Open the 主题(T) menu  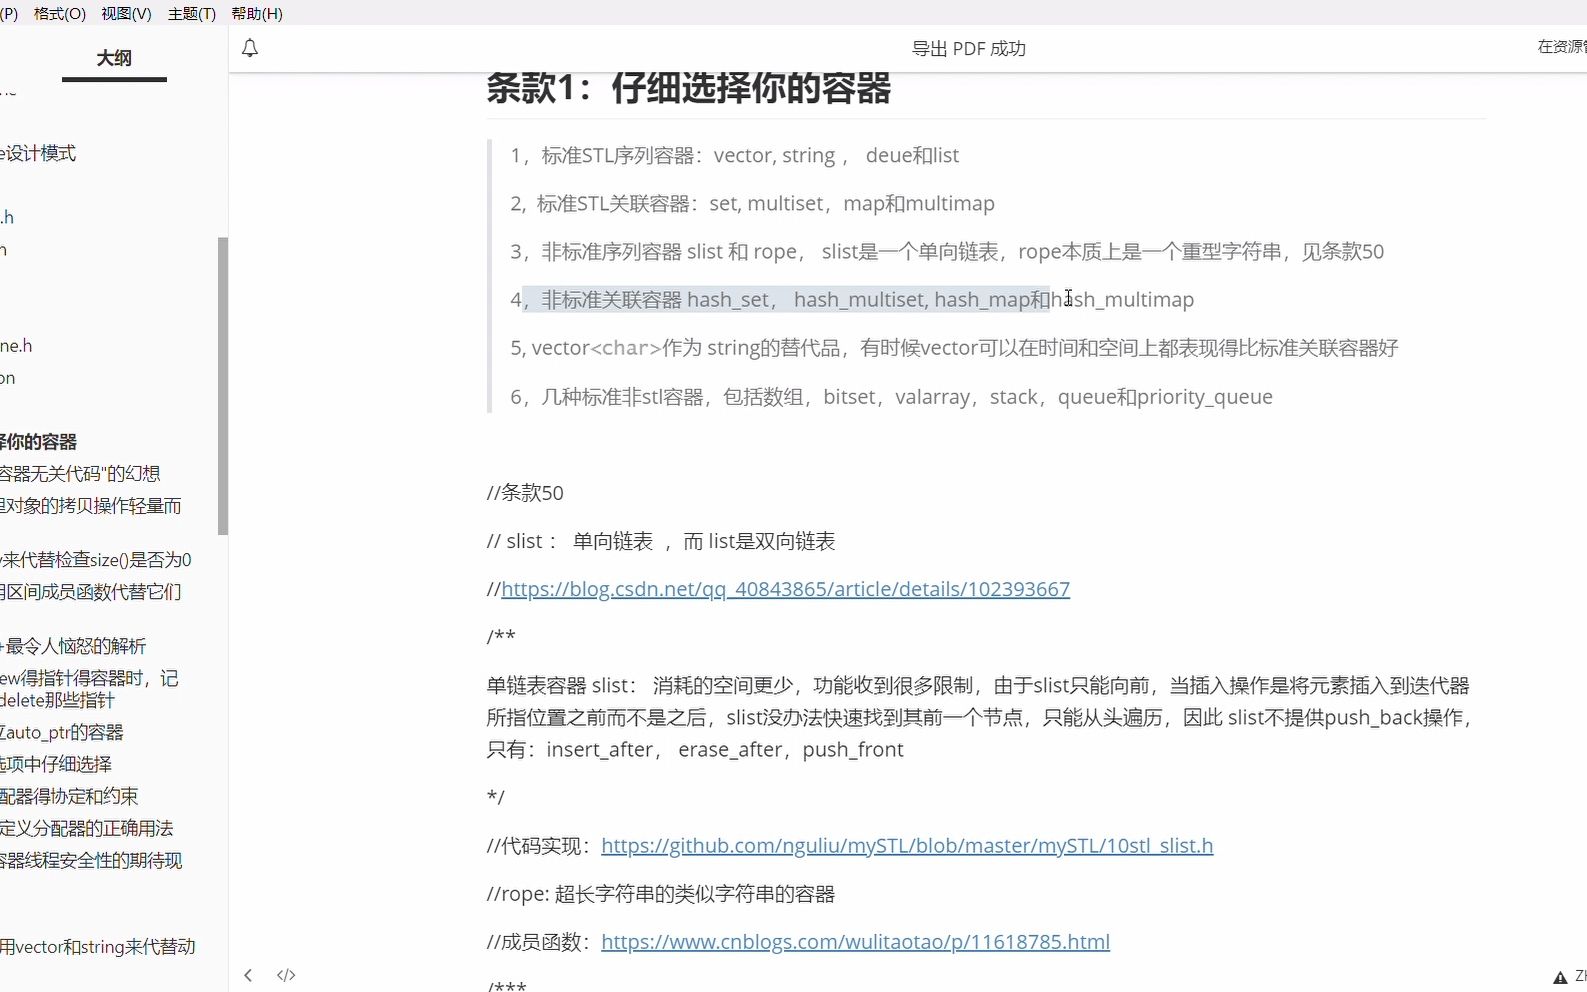pos(191,13)
